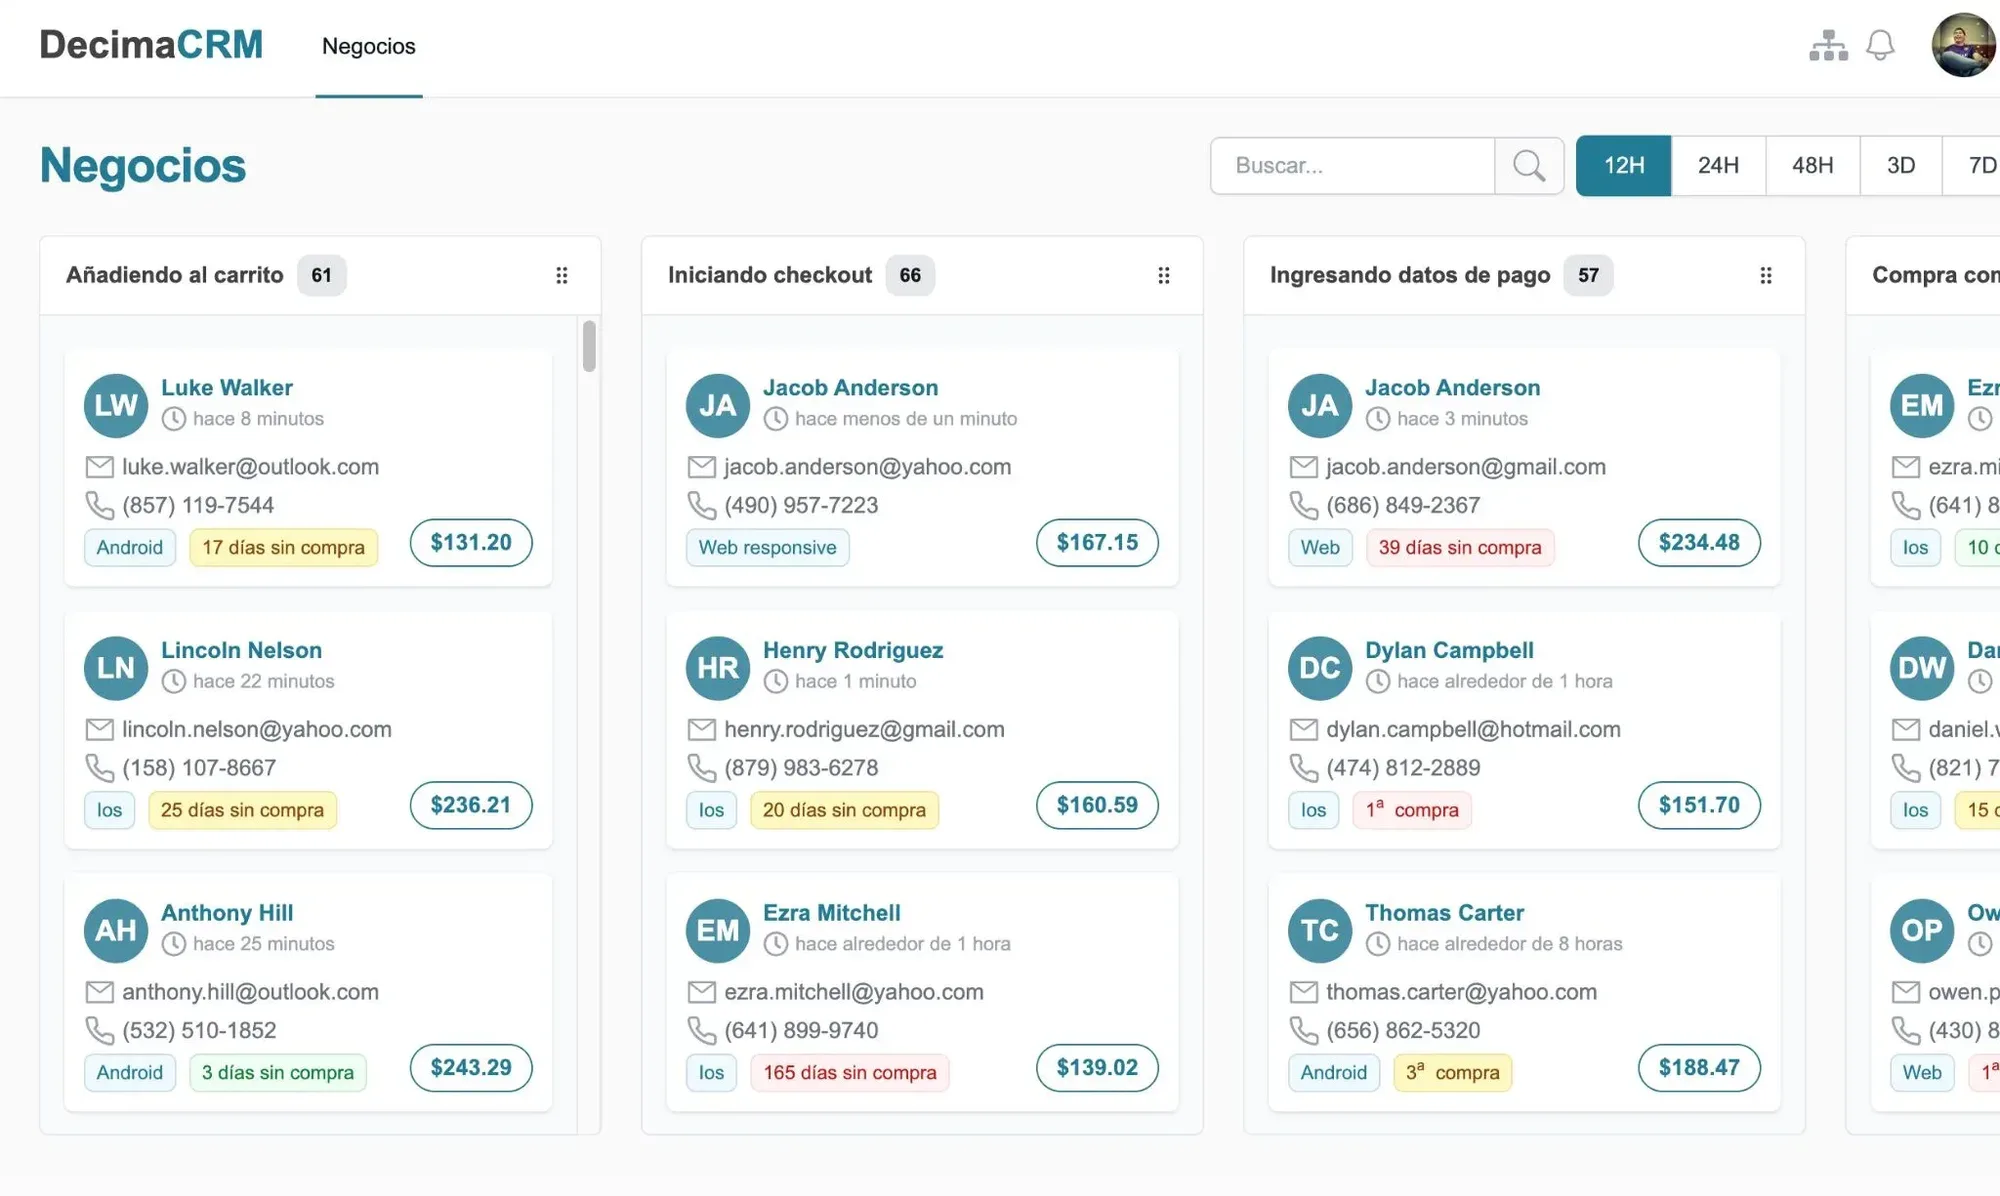Screen dimensions: 2000x1196
Task: Click the email icon beside jacob.anderson@yahoo.com
Action: [701, 467]
